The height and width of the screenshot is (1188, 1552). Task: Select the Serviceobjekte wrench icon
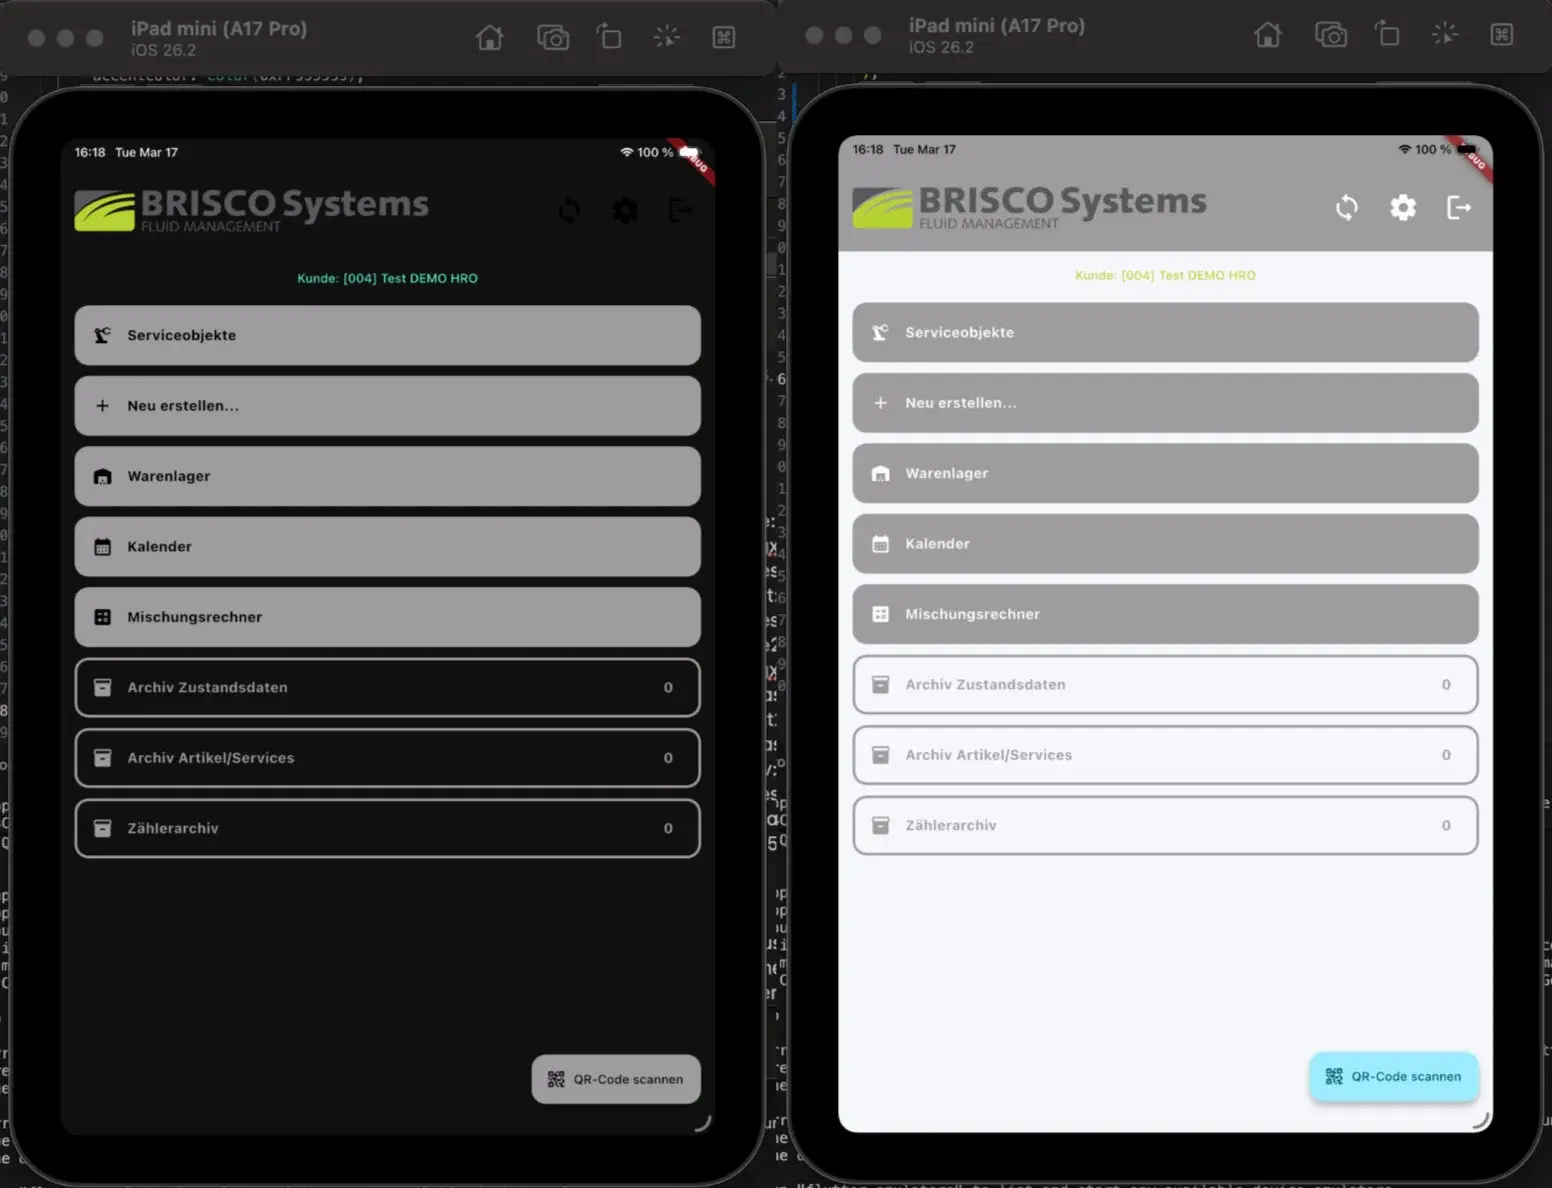pos(102,335)
